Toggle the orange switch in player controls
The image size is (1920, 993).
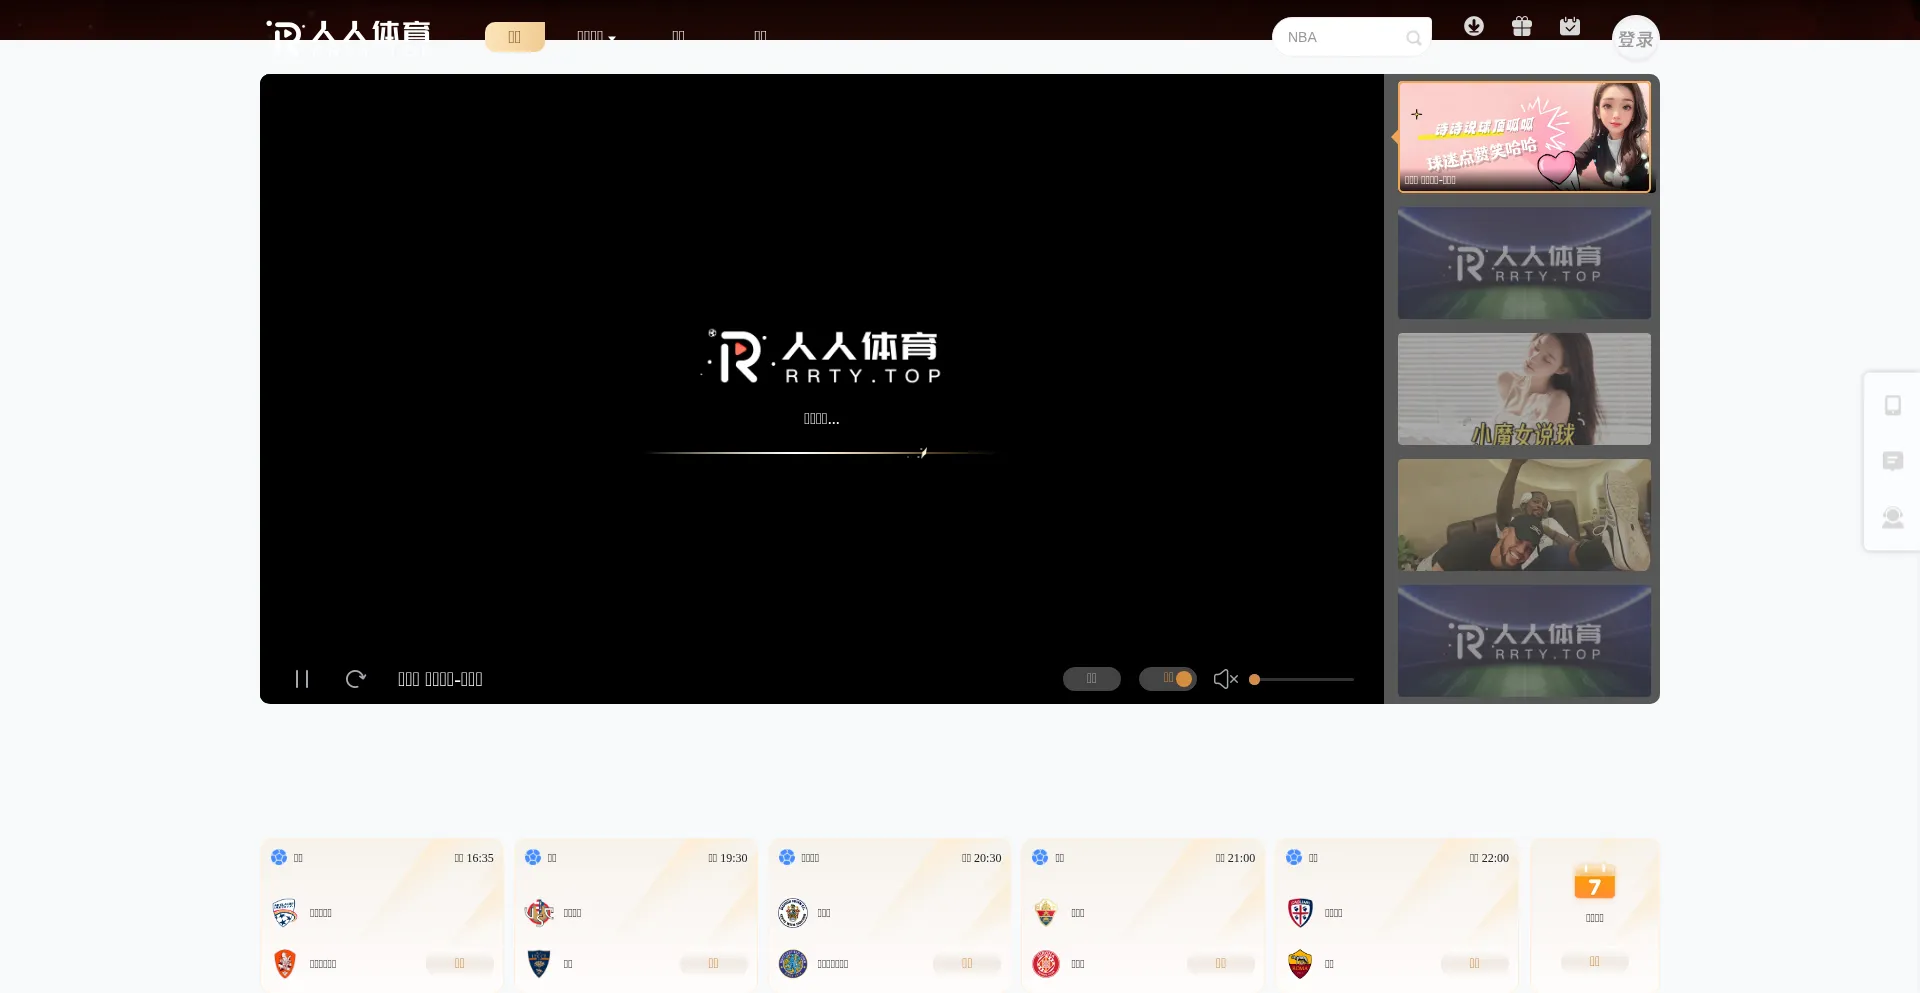pos(1168,679)
